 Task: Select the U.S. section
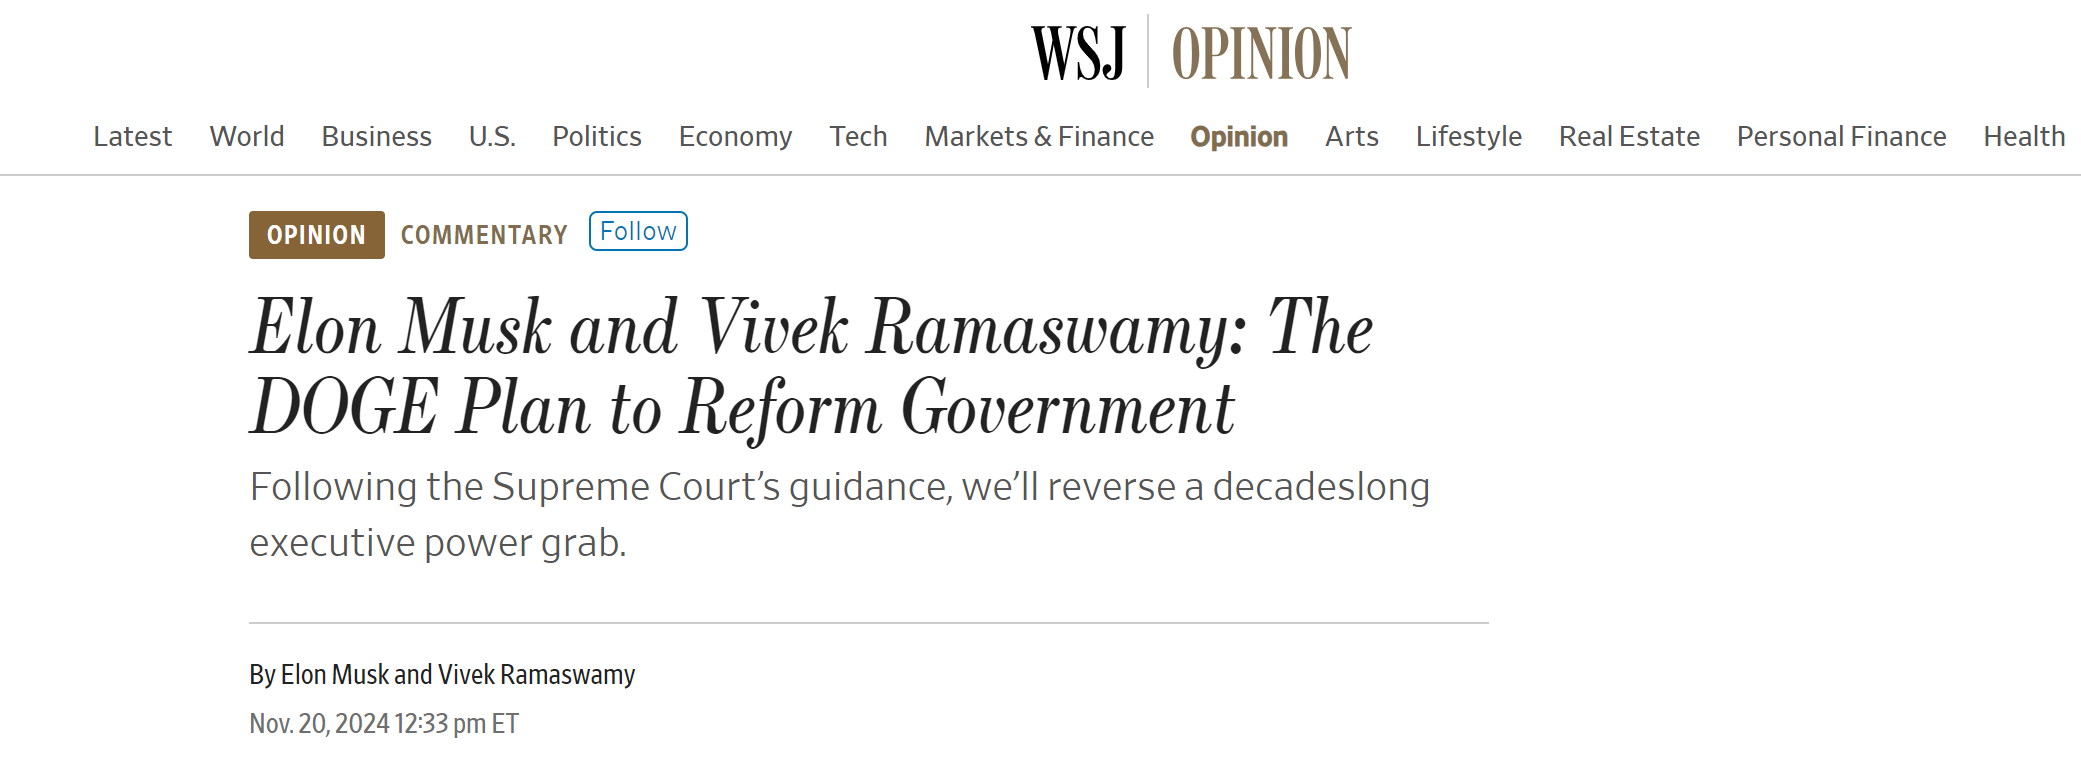pos(492,136)
